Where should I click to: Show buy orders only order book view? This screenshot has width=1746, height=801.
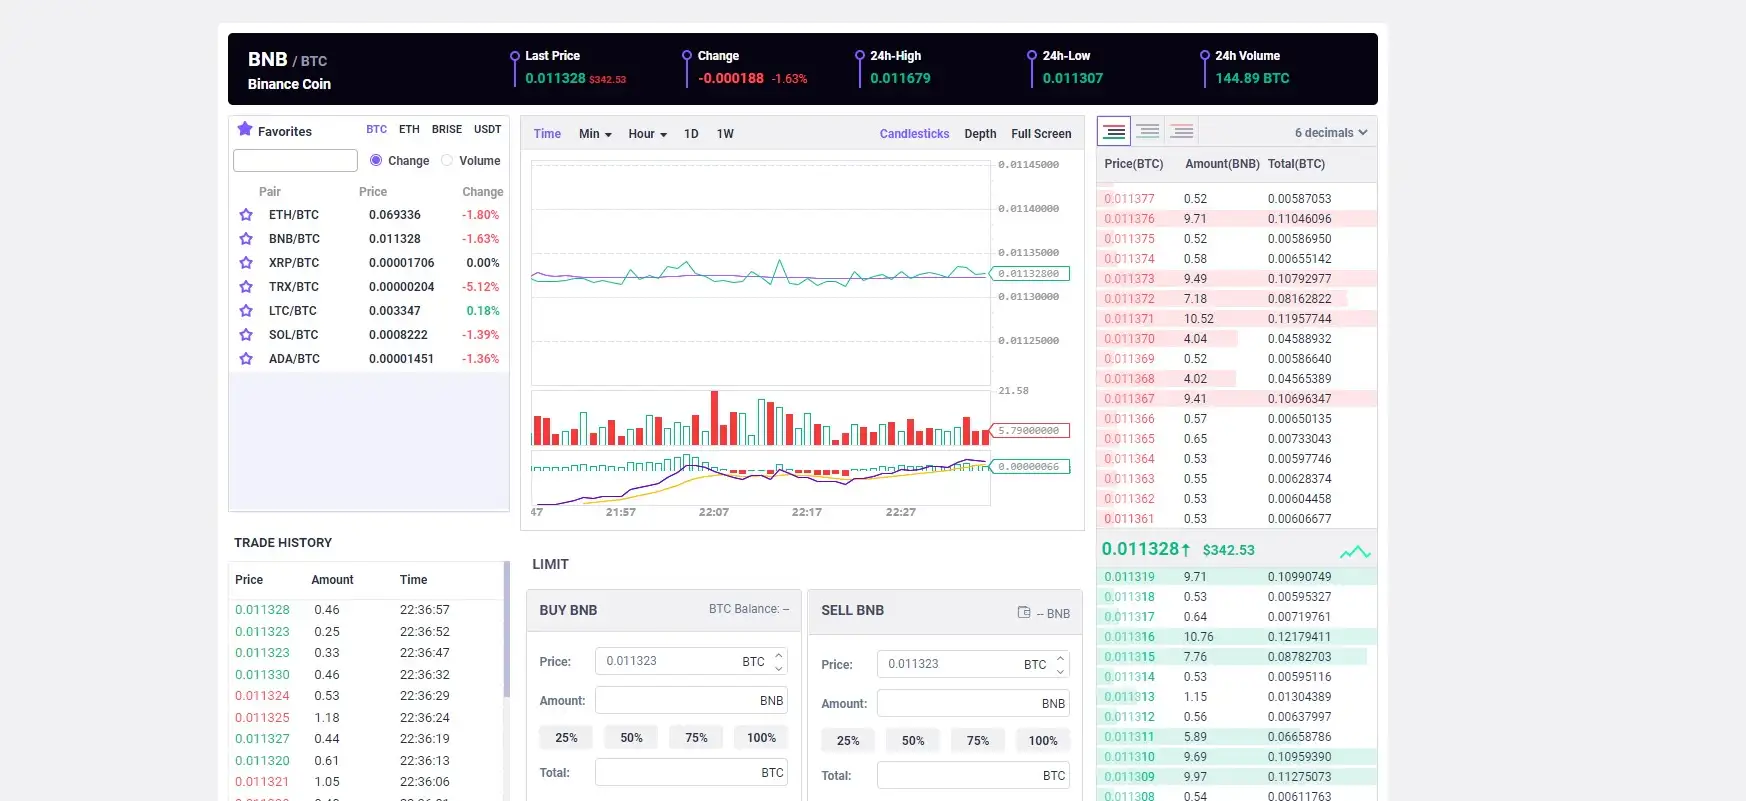click(1148, 132)
